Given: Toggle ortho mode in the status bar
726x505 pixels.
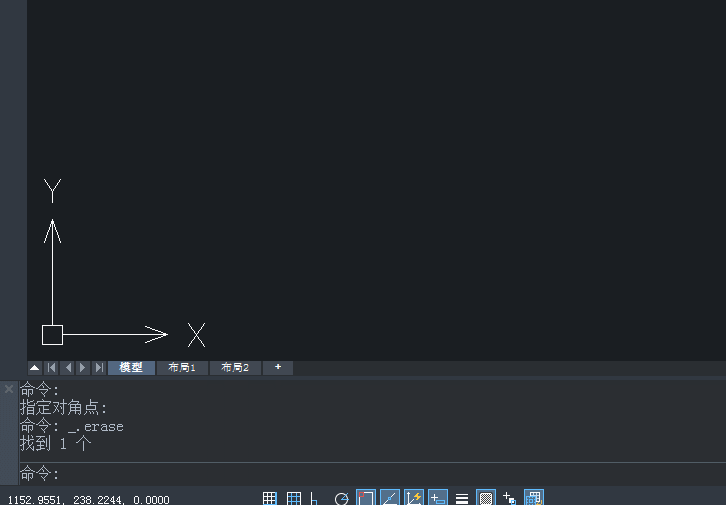Looking at the screenshot, I should (x=315, y=498).
